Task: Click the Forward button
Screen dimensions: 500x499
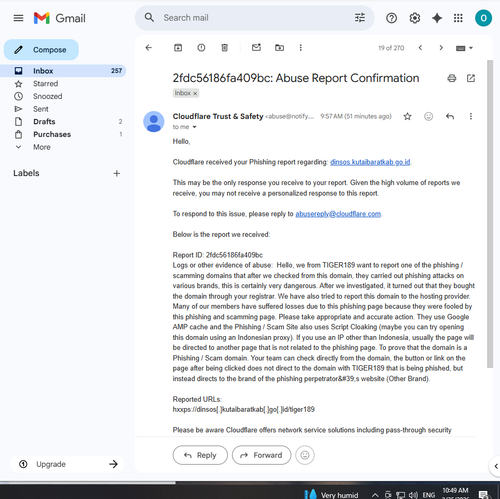Action: 261,455
